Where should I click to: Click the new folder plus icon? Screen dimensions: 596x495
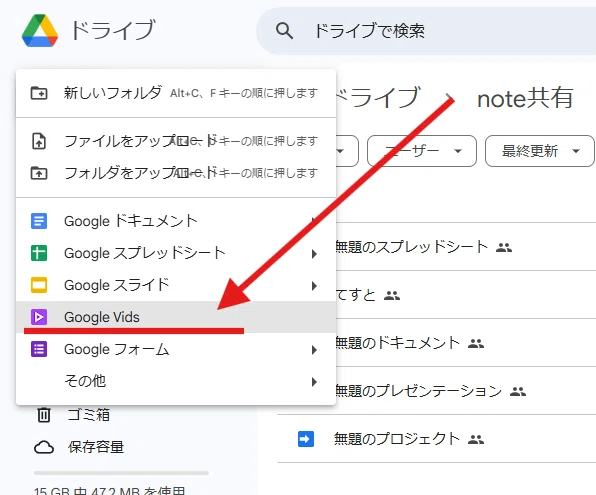(39, 93)
